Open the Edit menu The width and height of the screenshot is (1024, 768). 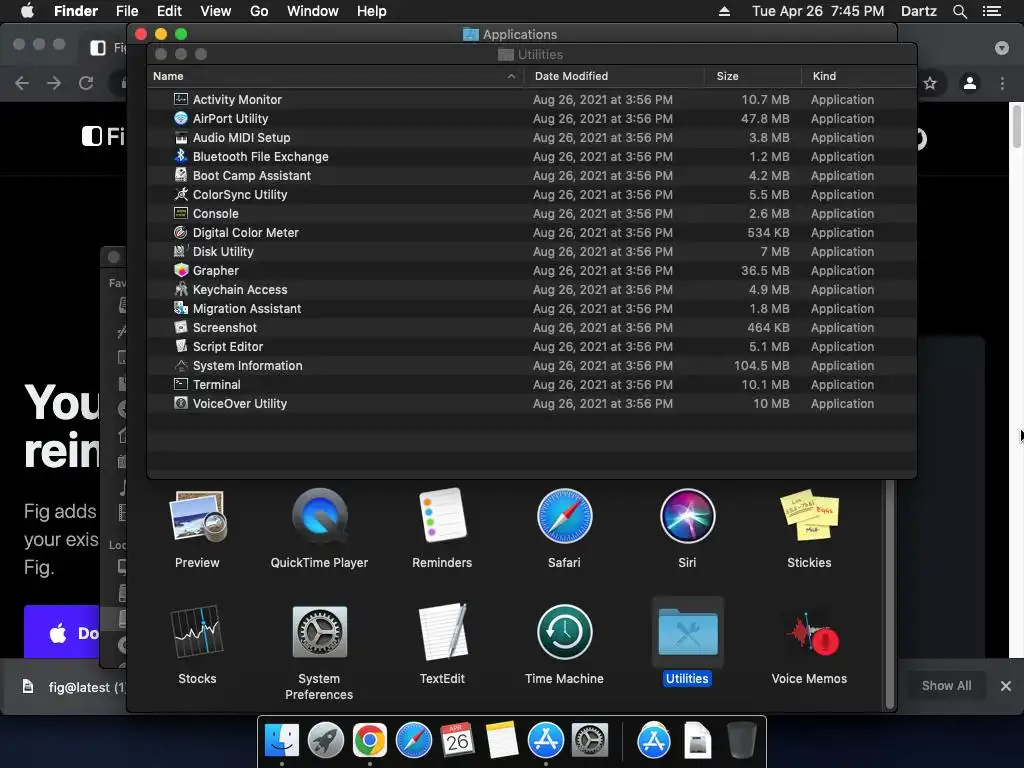[169, 11]
